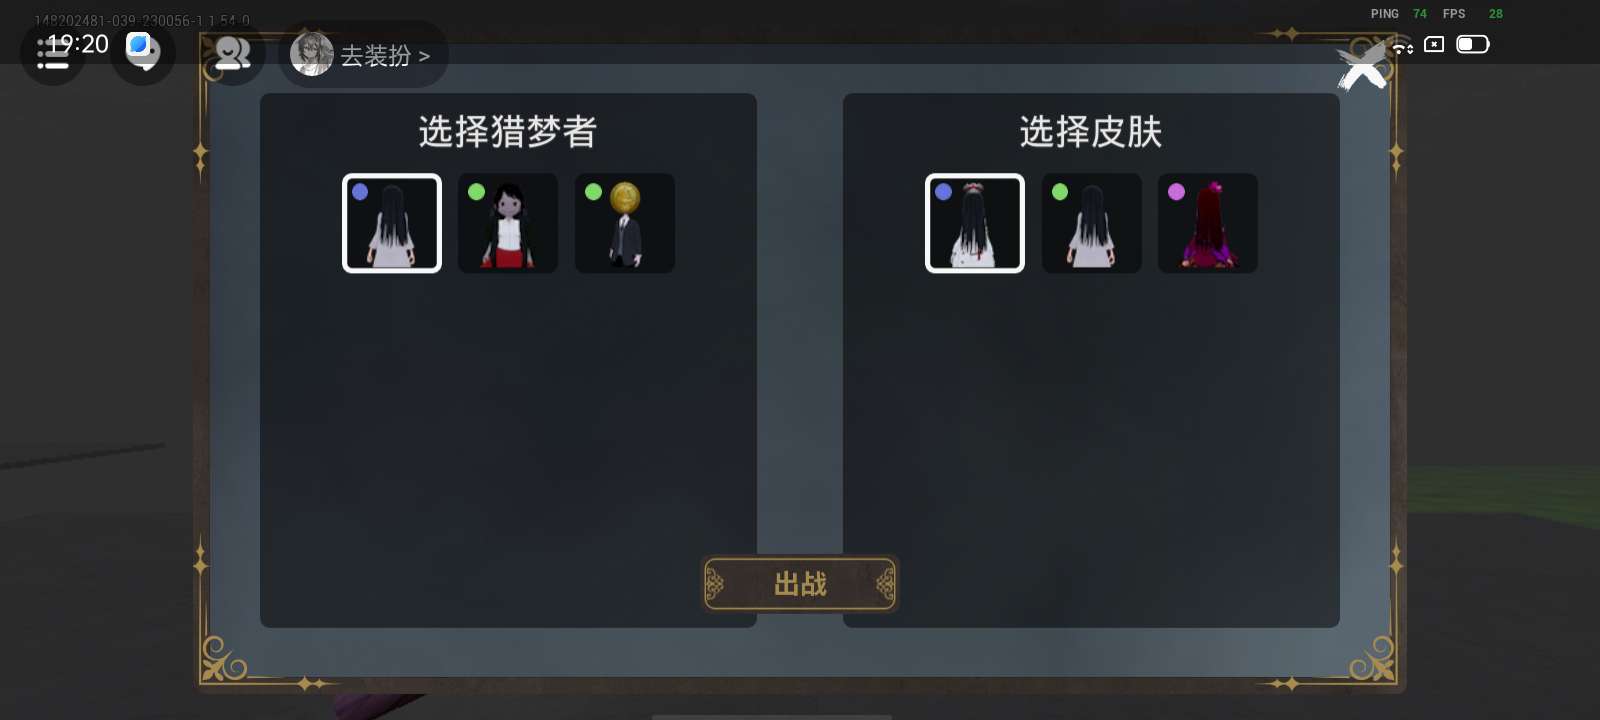Tap the Wi-Fi signal icon in status bar
Viewport: 1600px width, 720px height.
point(1403,45)
